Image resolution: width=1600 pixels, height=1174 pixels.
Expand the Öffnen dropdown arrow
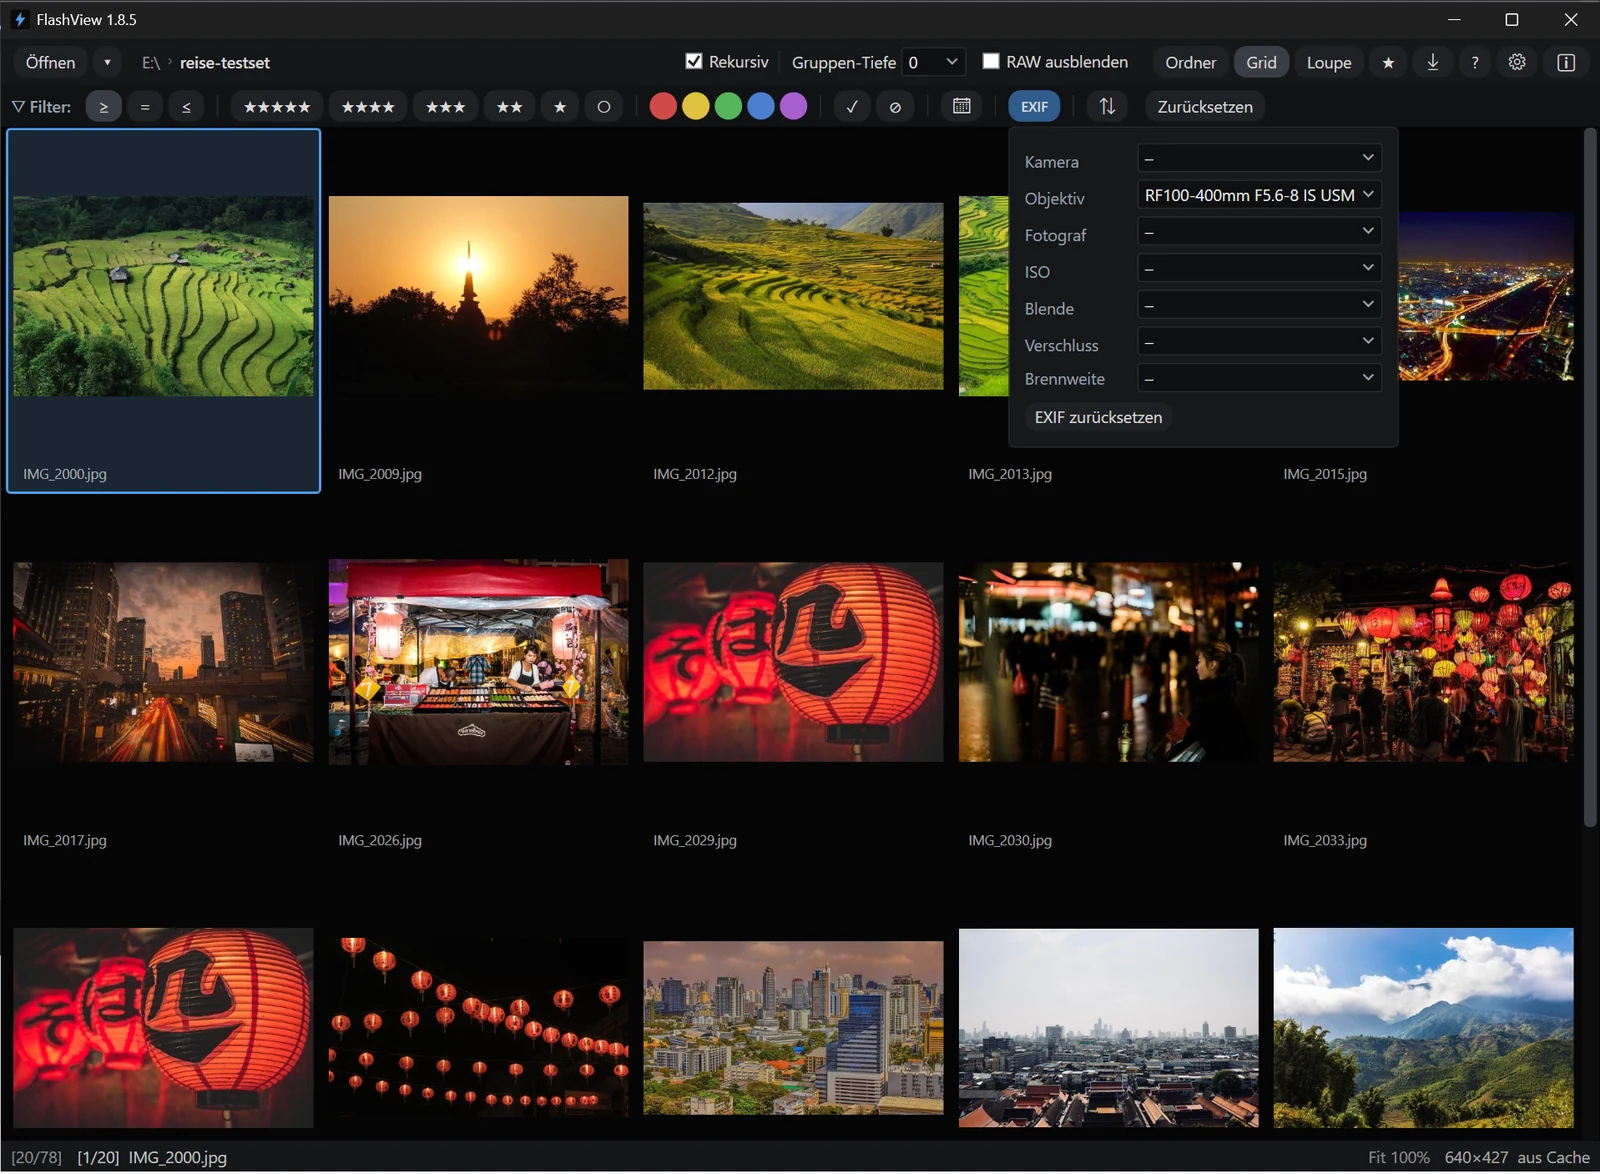(x=107, y=62)
